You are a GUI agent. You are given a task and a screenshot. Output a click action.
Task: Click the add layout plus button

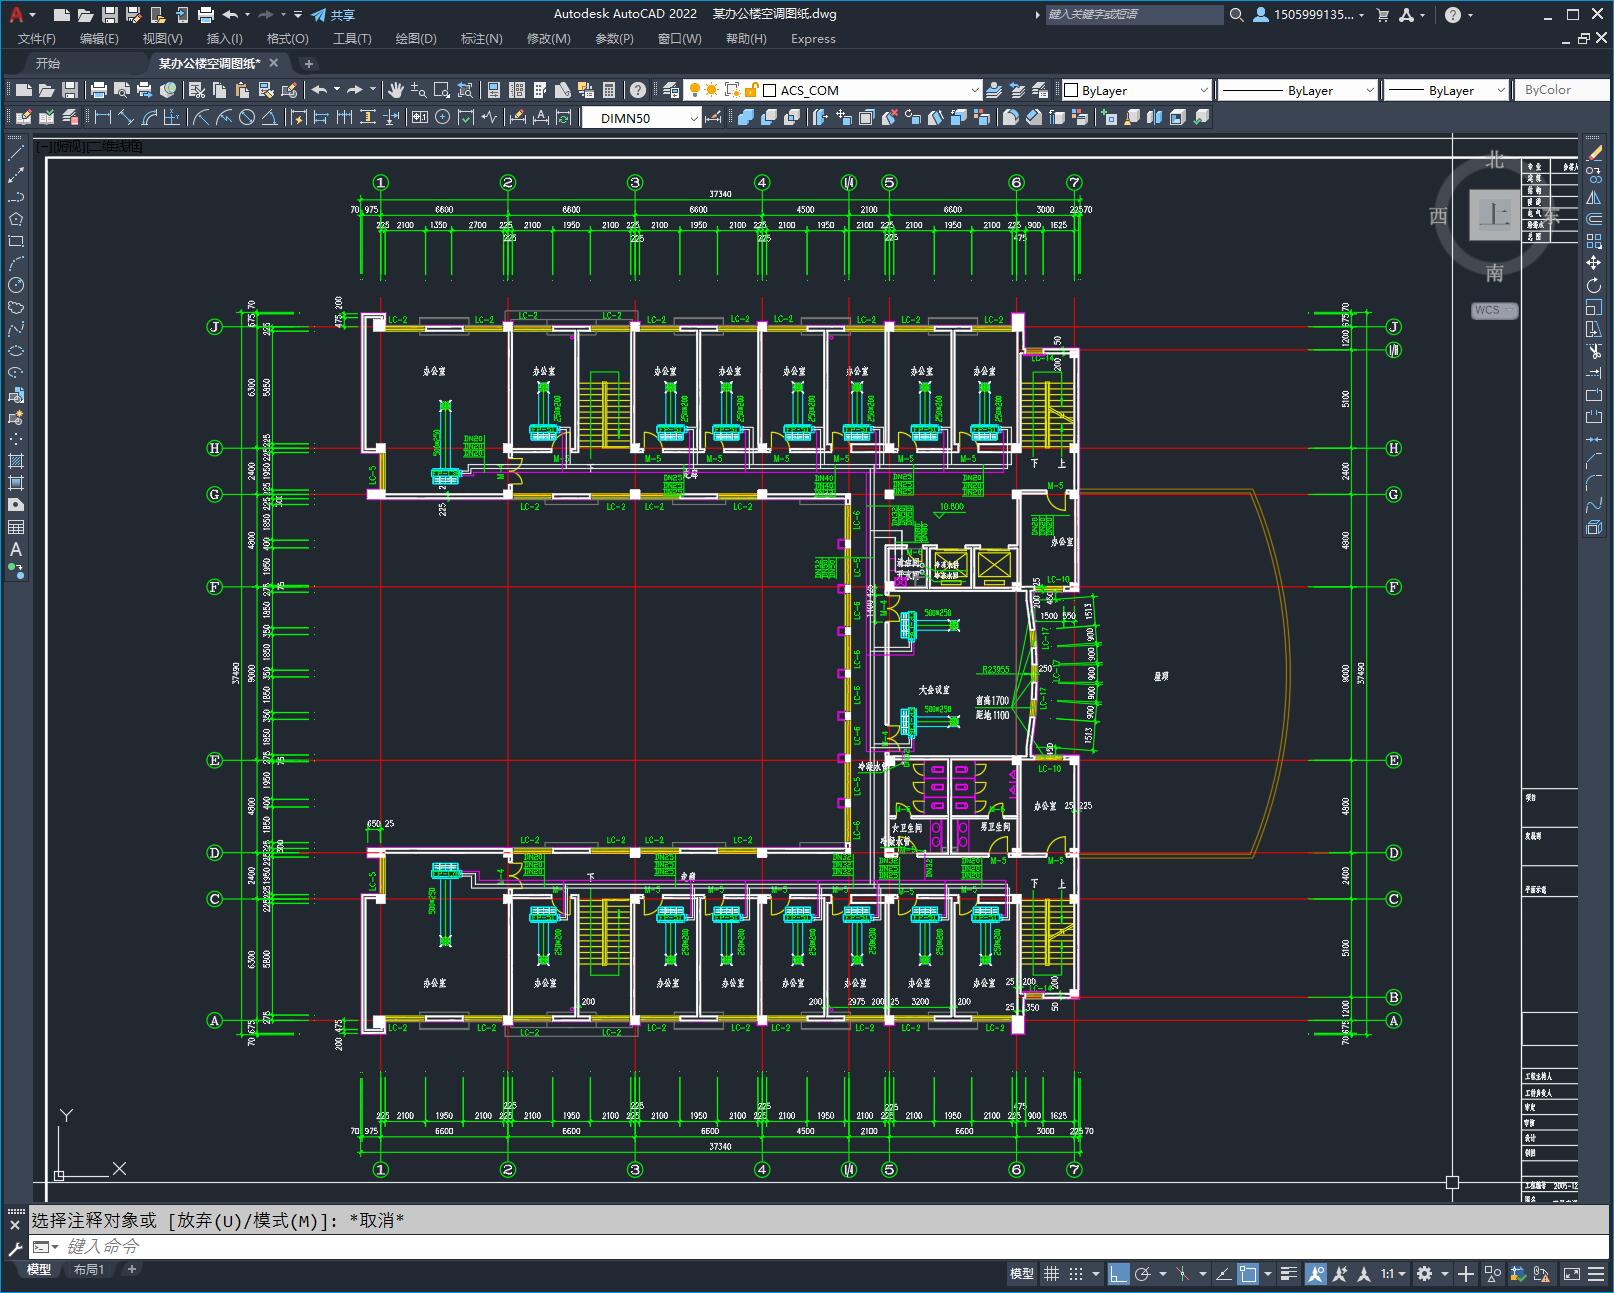[131, 1269]
